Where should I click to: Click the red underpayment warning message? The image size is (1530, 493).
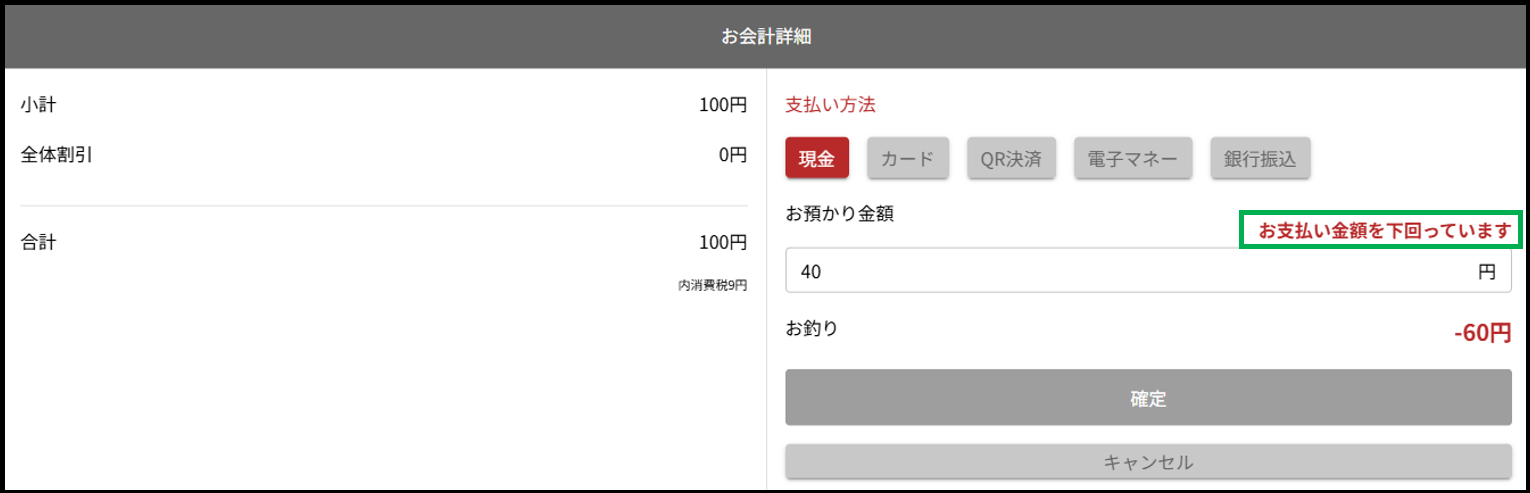pos(1382,231)
